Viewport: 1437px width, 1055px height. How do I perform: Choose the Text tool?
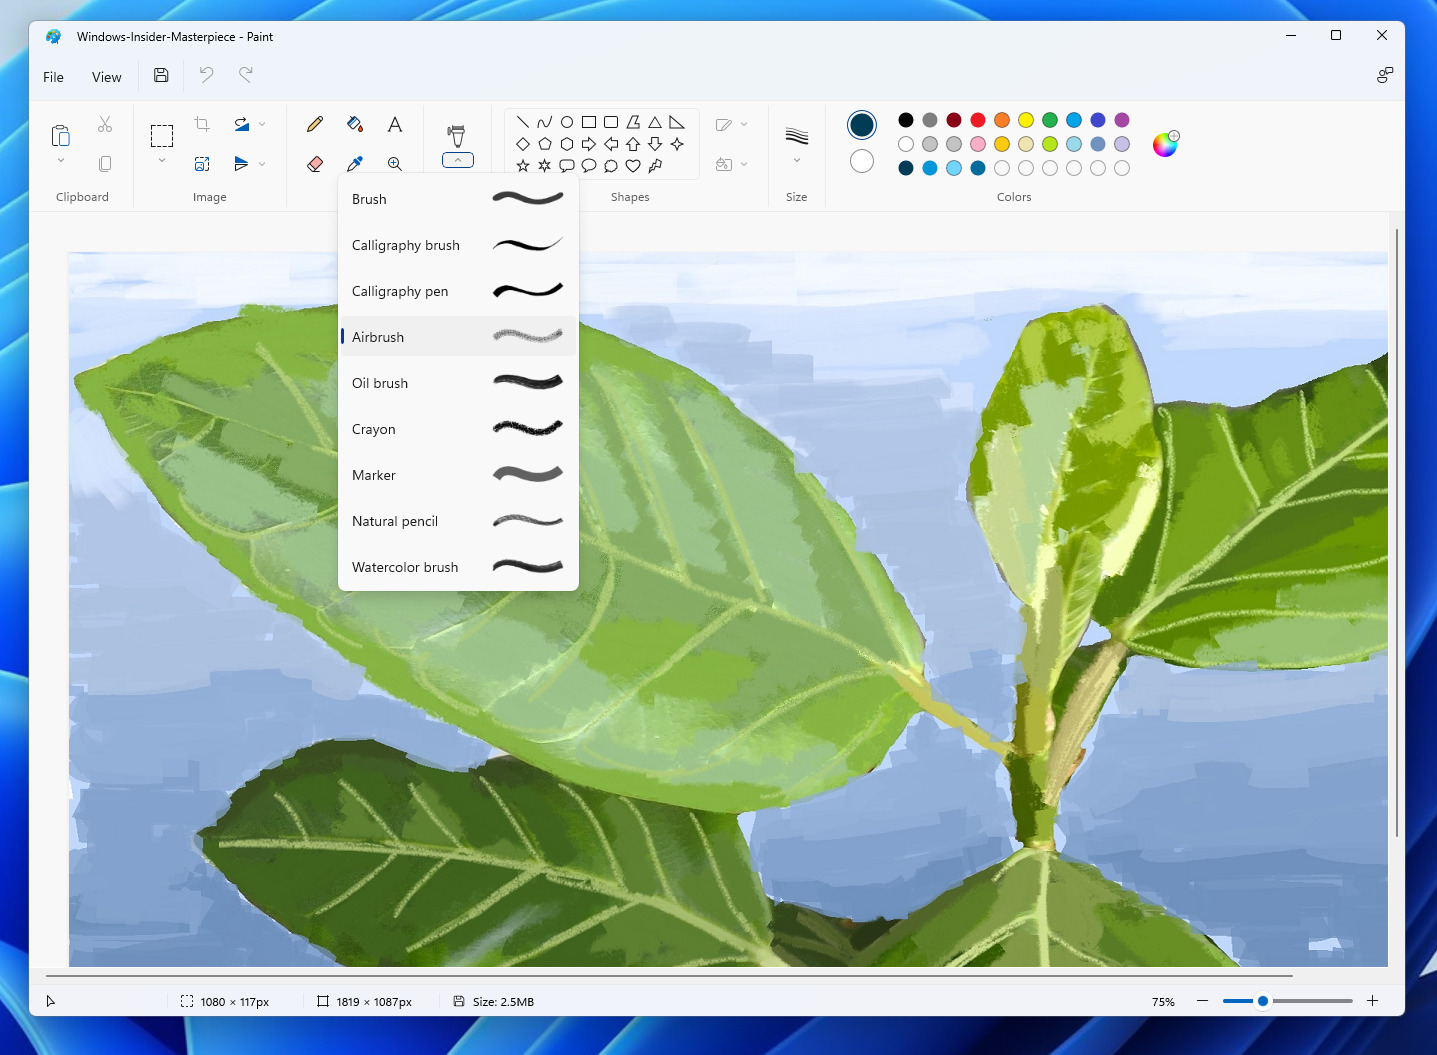(395, 124)
